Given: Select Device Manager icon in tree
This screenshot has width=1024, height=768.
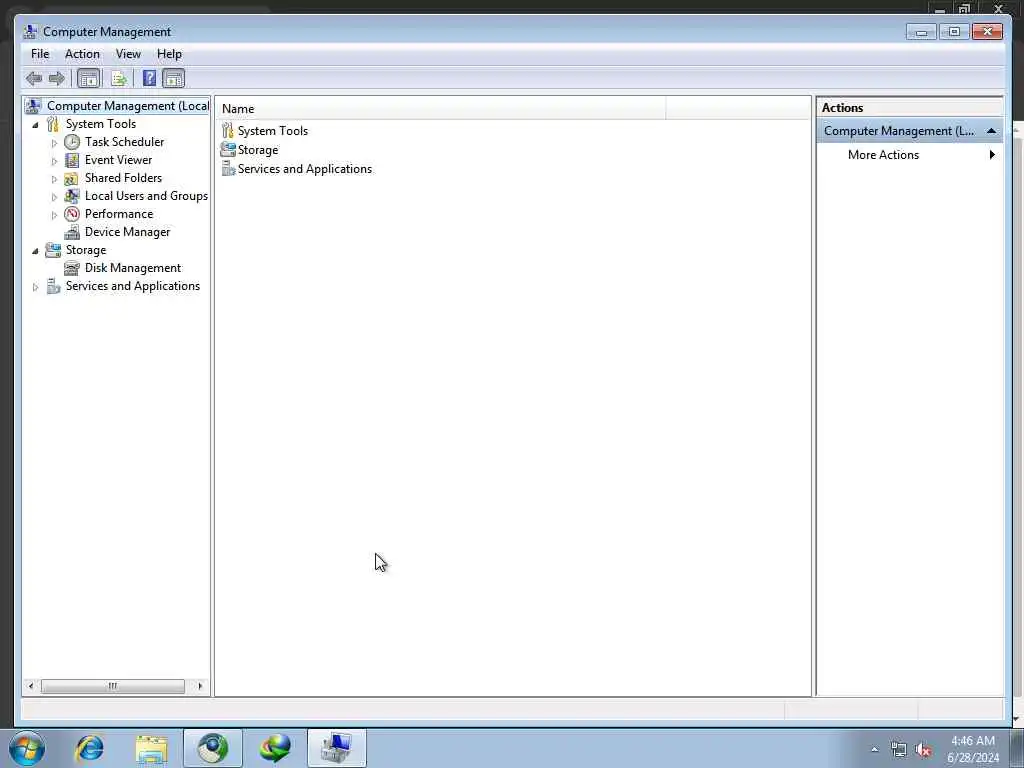Looking at the screenshot, I should point(72,232).
